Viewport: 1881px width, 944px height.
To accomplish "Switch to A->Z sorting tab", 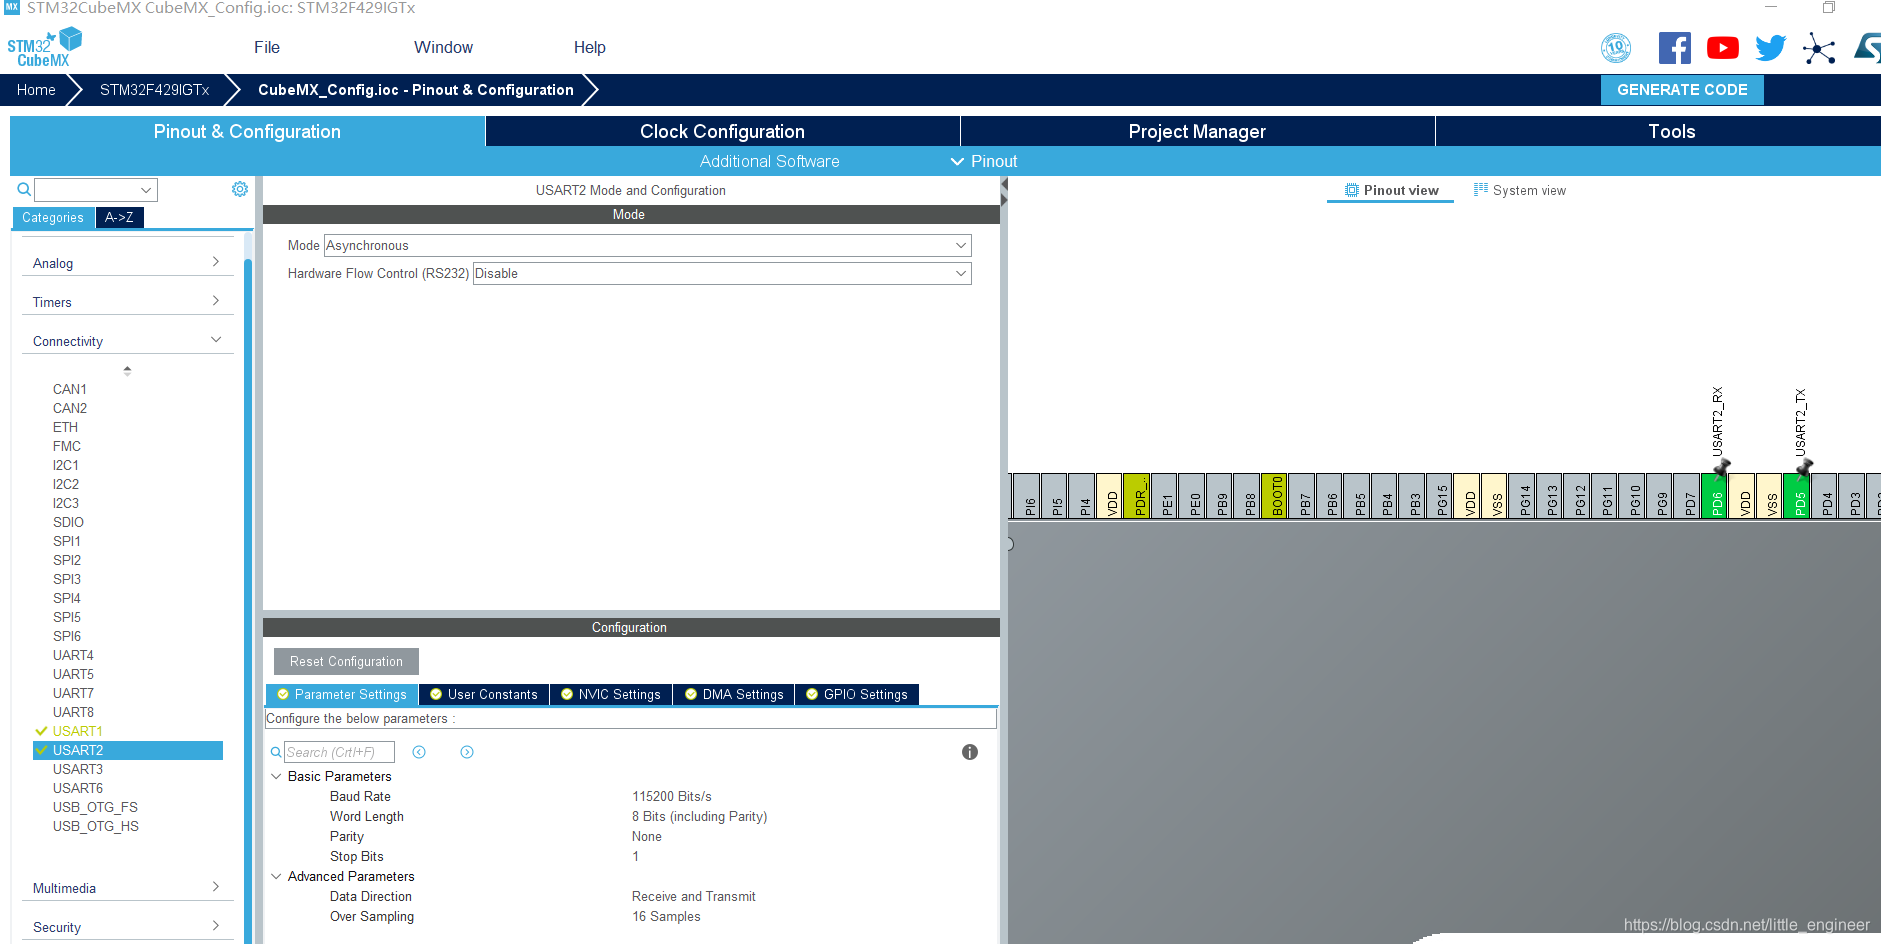I will (119, 217).
